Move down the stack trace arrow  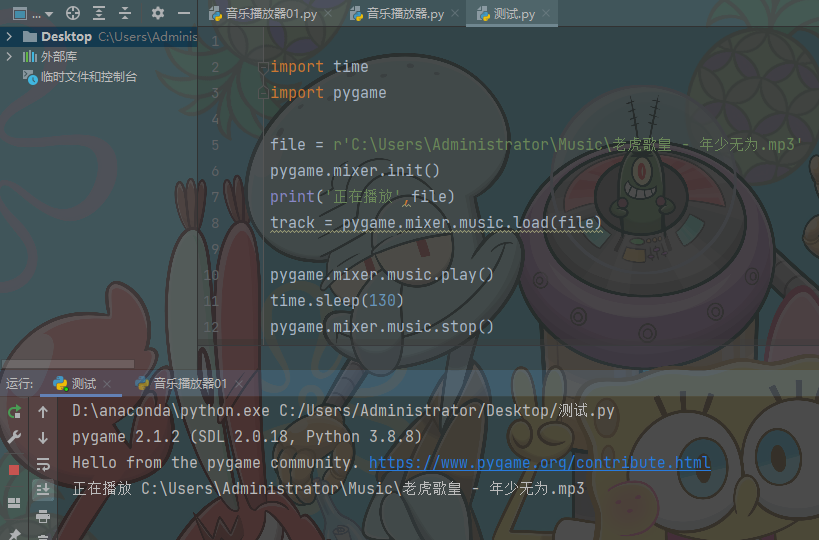(43, 437)
